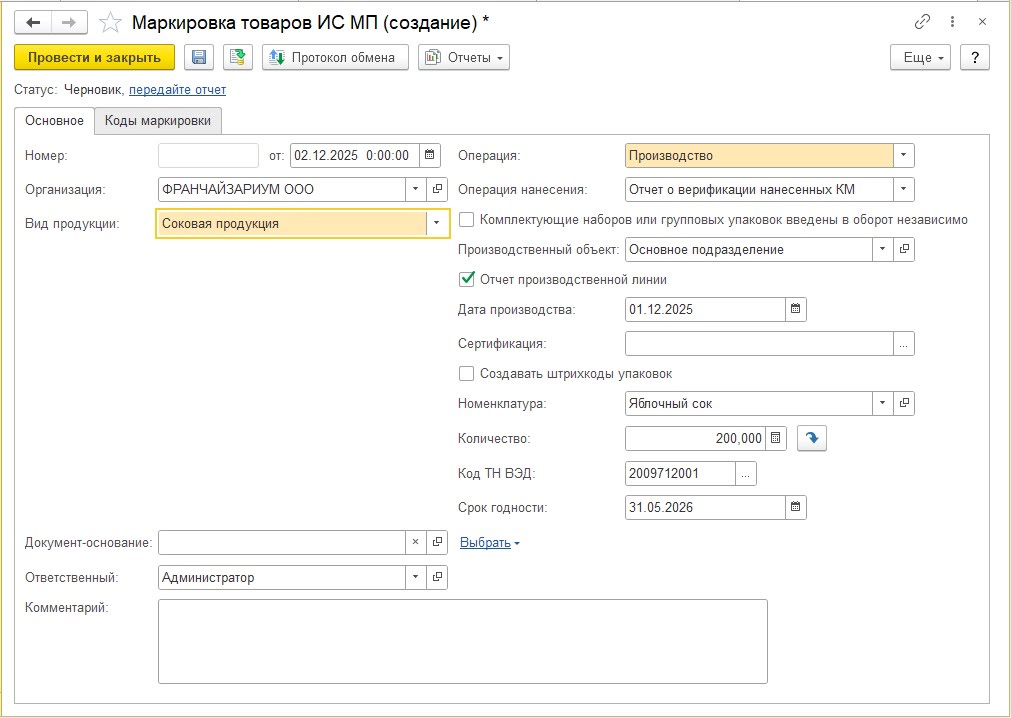The width and height of the screenshot is (1011, 718).
Task: Open calendar picker for Дата производства
Action: [x=795, y=309]
